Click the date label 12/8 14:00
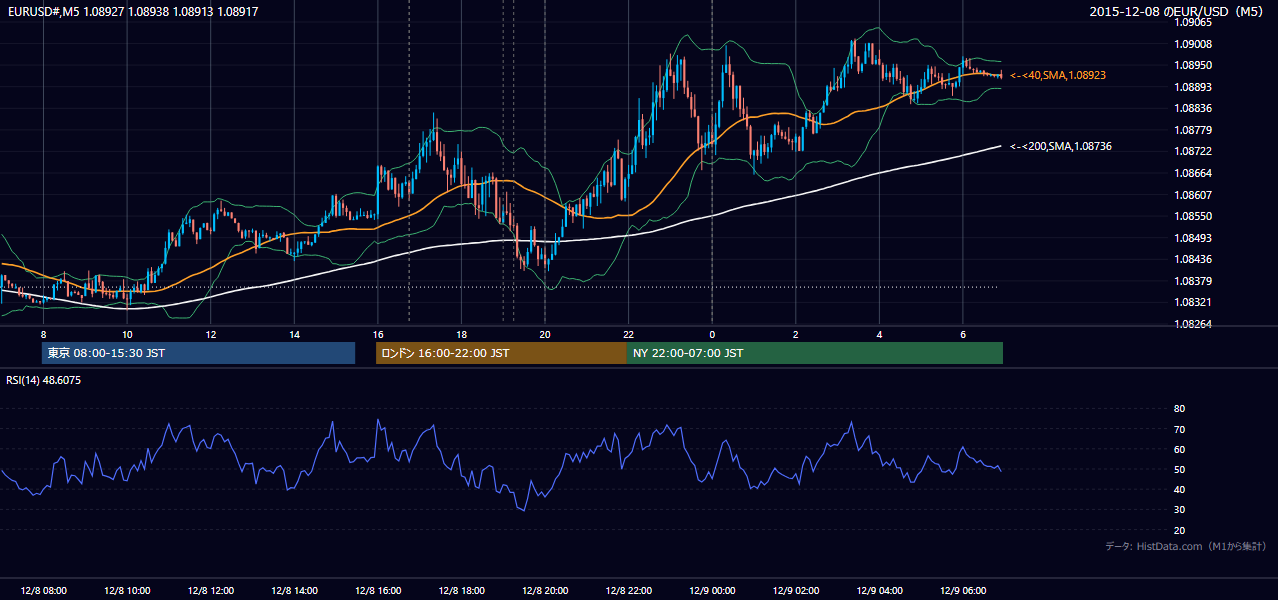 click(x=294, y=591)
